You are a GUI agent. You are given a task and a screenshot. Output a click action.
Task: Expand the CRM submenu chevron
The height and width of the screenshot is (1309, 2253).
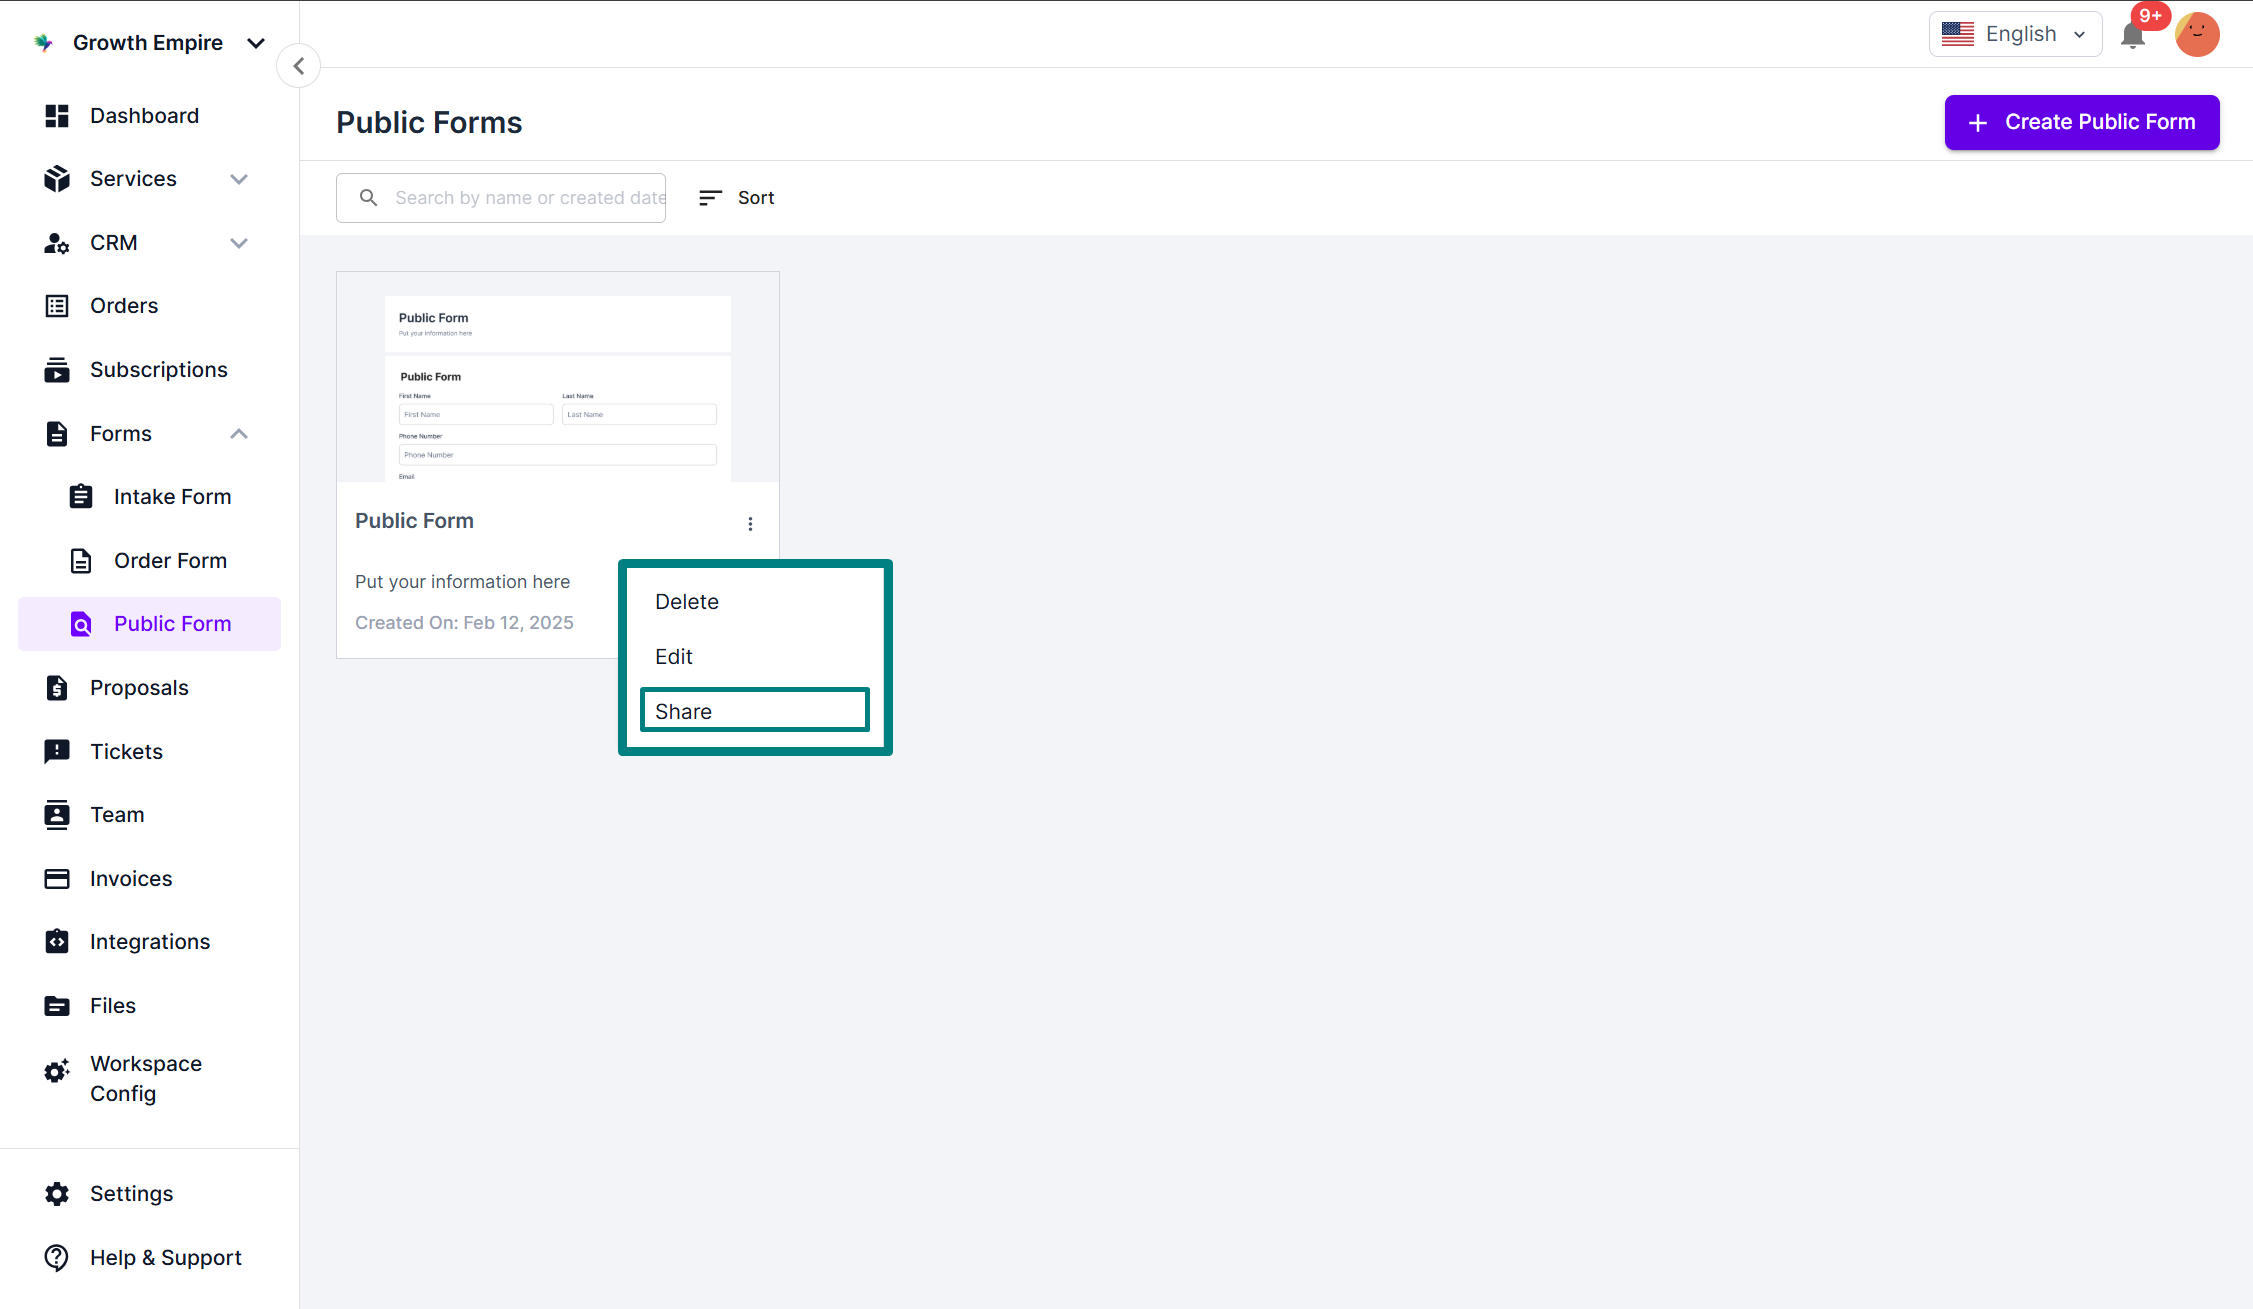point(238,243)
